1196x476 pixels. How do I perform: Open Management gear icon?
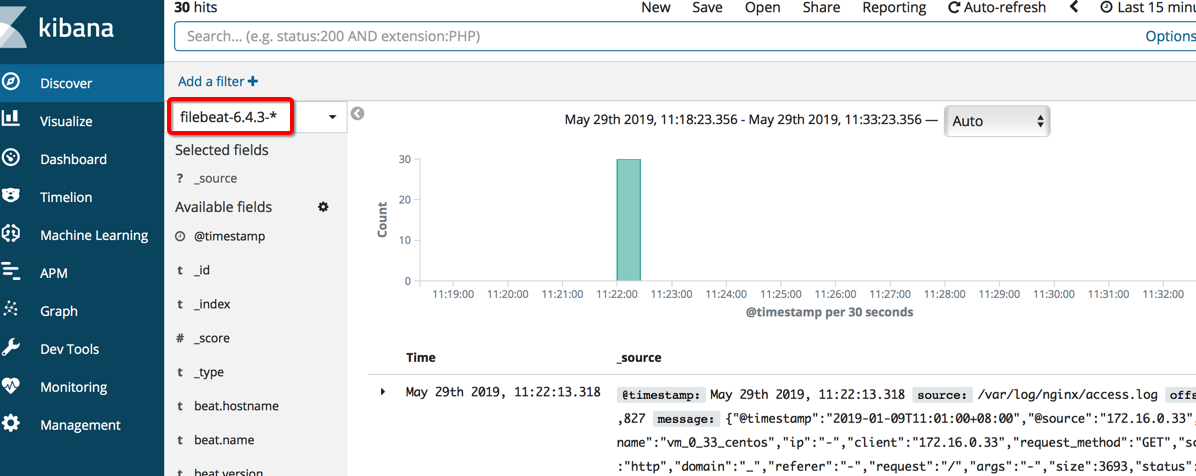(11, 424)
